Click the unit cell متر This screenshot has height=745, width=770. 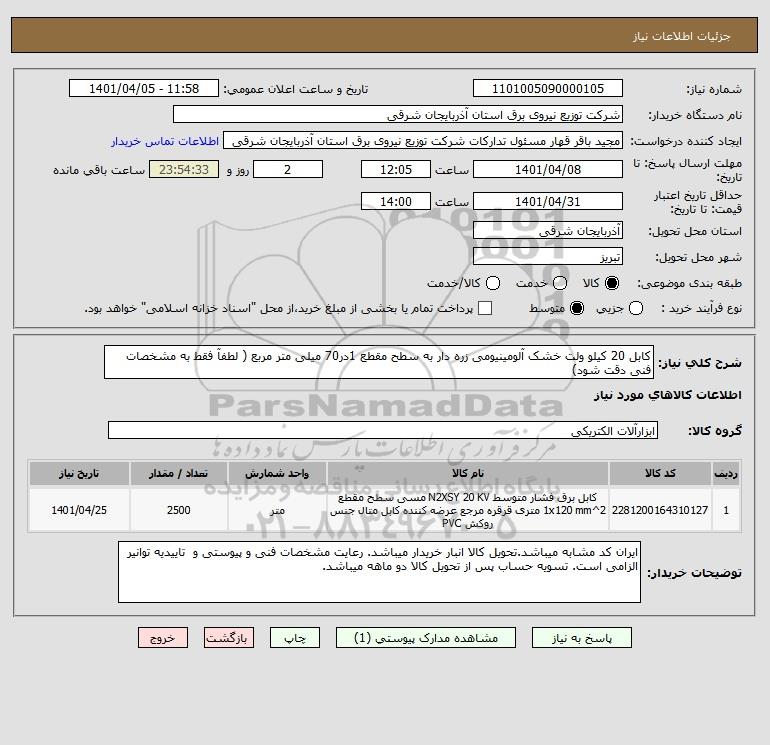pyautogui.click(x=277, y=510)
